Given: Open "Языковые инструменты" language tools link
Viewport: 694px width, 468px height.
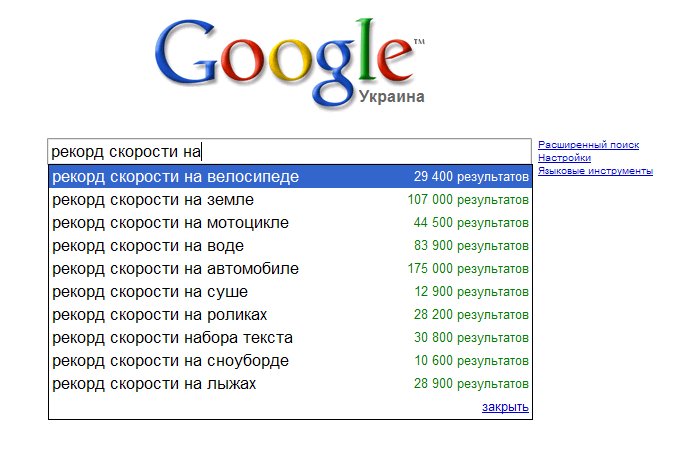Looking at the screenshot, I should click(x=595, y=171).
